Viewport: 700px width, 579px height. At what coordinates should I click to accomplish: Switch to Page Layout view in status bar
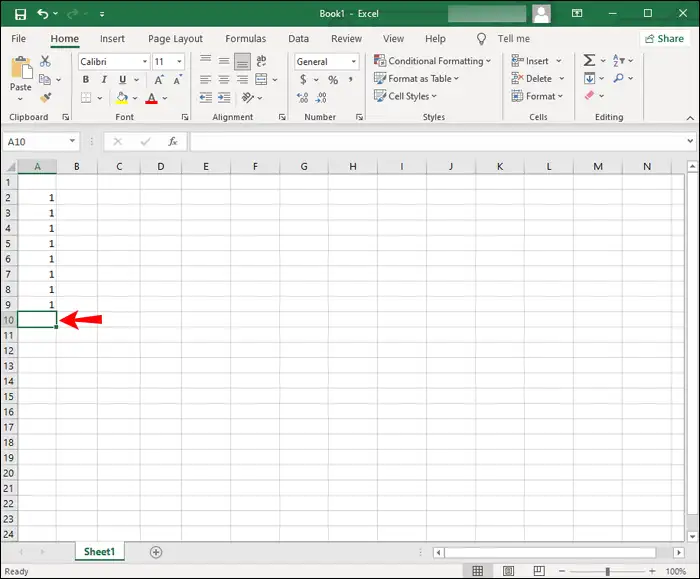(508, 571)
